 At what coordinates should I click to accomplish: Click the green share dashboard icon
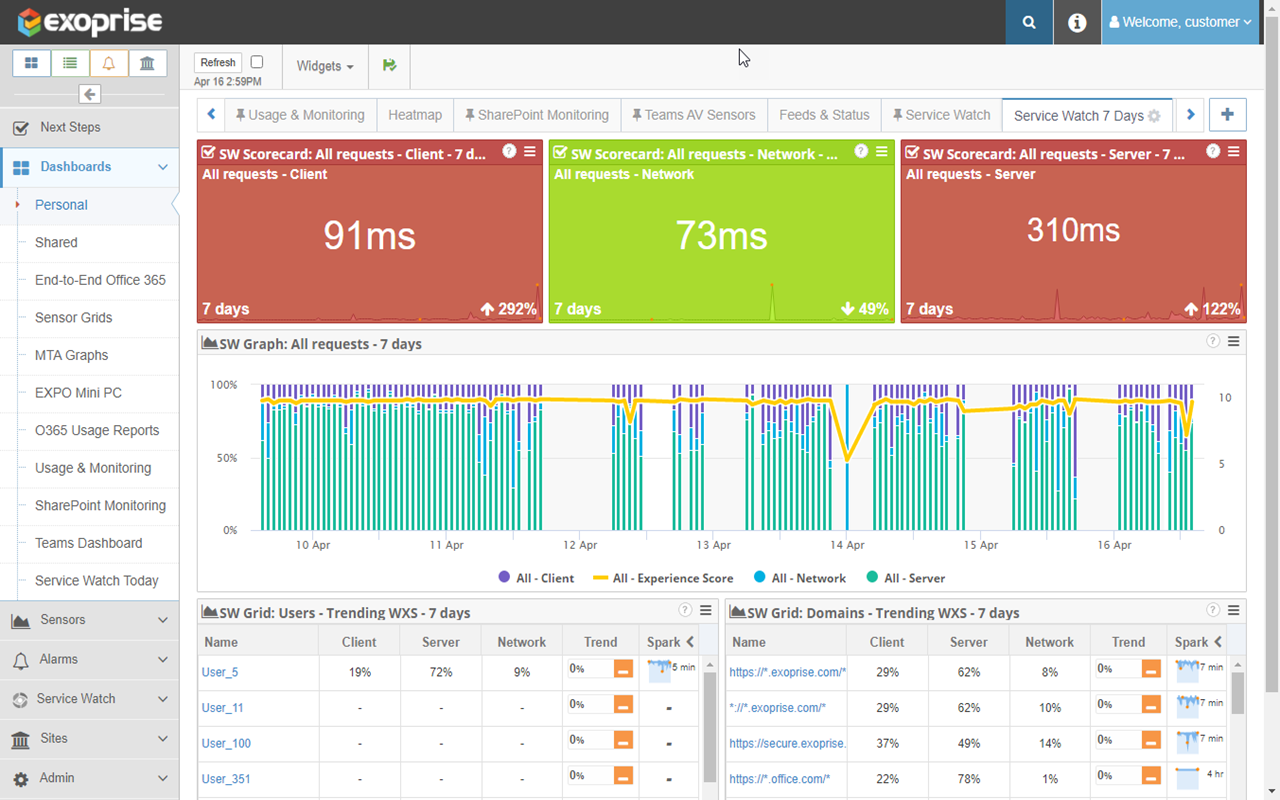pos(389,65)
